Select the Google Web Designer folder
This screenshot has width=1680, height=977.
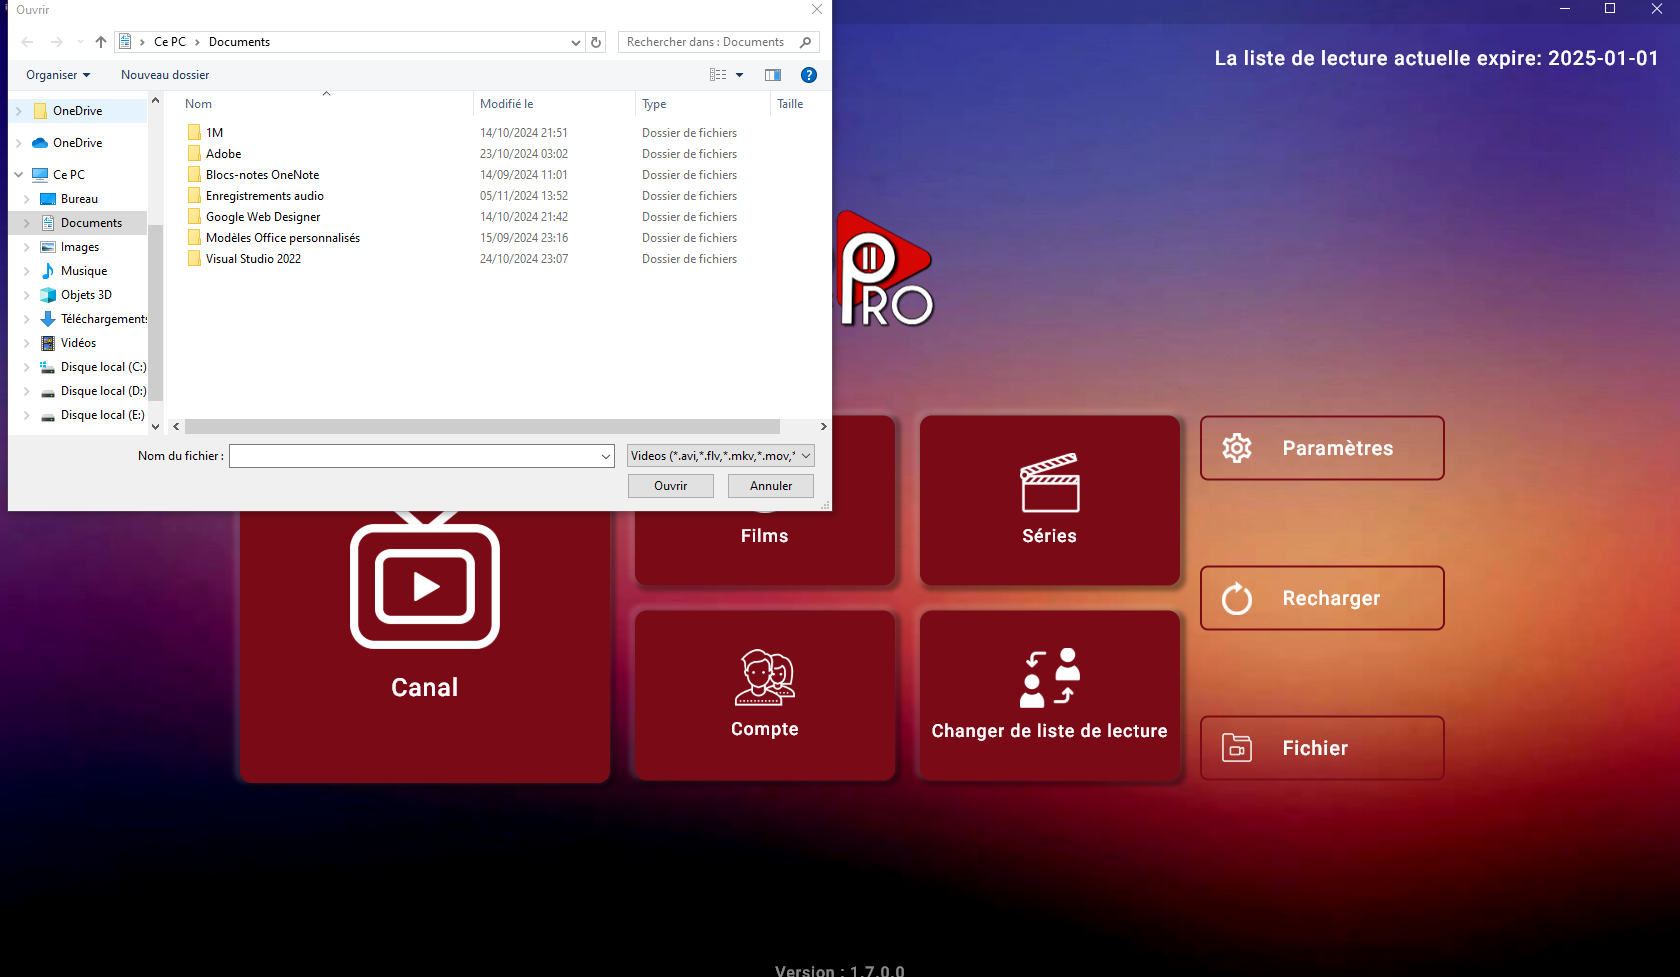263,216
